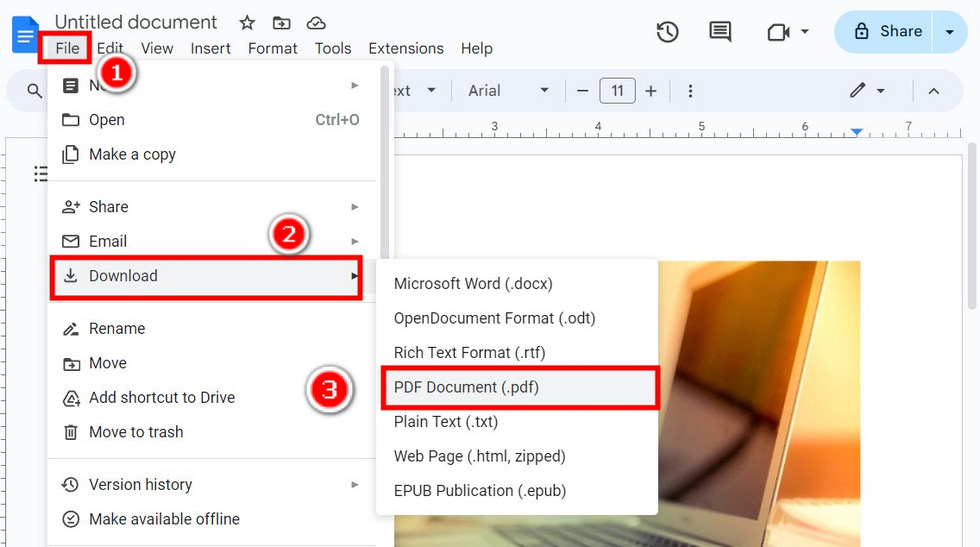Screen dimensions: 980x547
Task: Check the cloud document status icon
Action: coord(316,23)
